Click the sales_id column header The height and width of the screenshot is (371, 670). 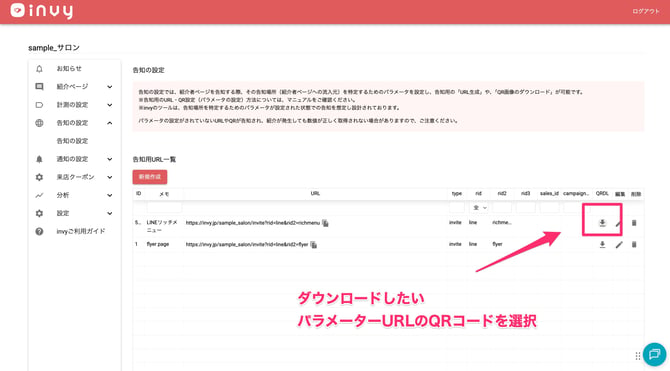coord(549,194)
